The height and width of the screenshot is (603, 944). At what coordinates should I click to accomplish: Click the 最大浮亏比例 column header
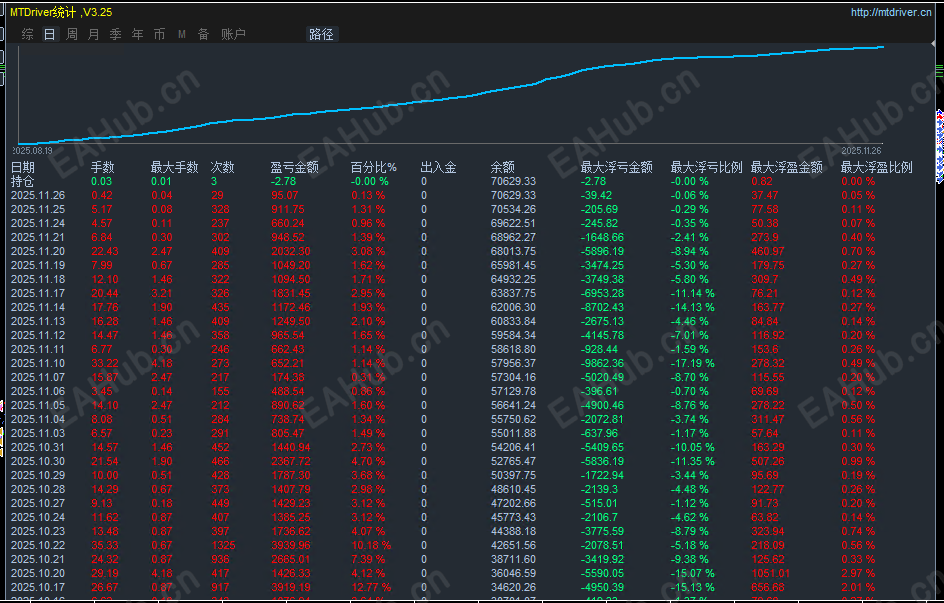(707, 167)
